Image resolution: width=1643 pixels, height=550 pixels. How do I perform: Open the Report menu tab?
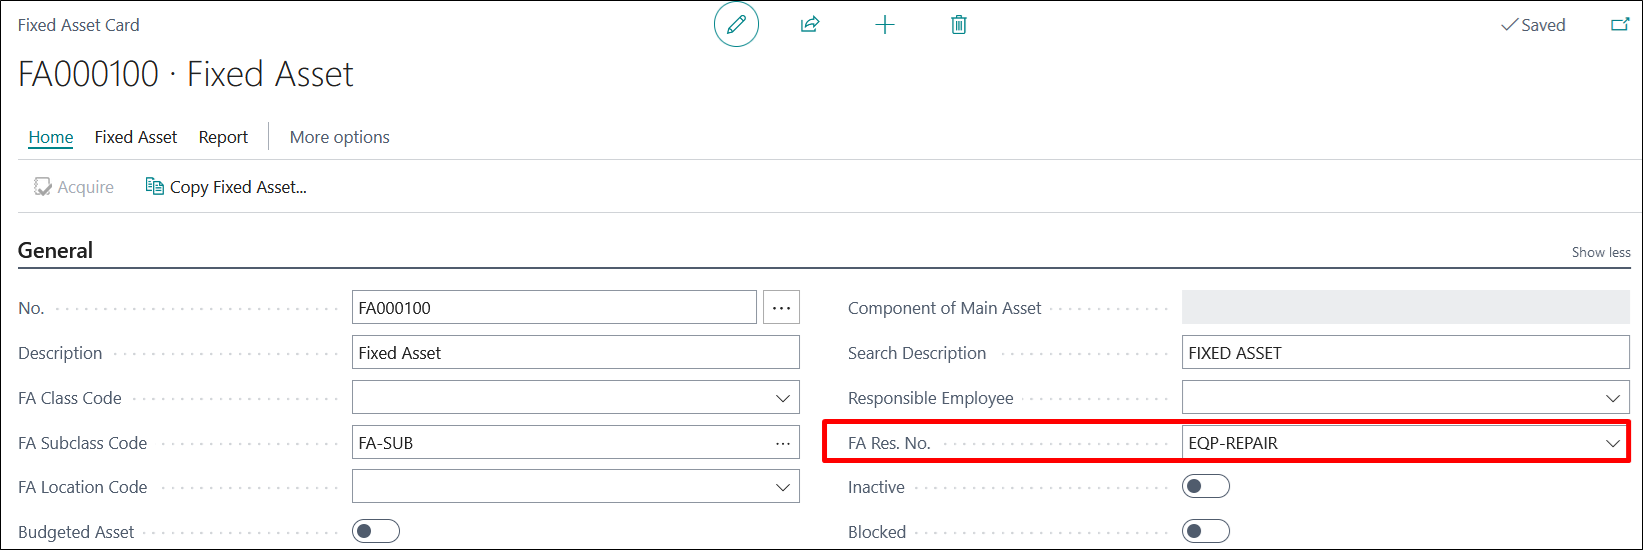223,137
